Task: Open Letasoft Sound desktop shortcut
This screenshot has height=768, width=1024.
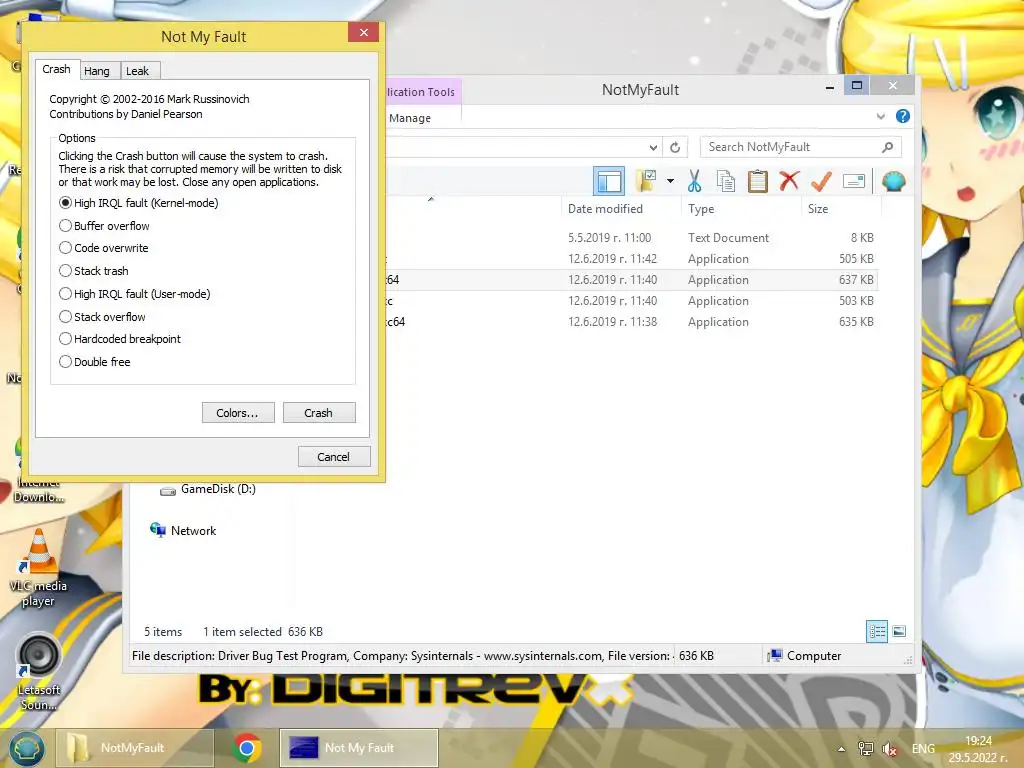Action: 39,672
